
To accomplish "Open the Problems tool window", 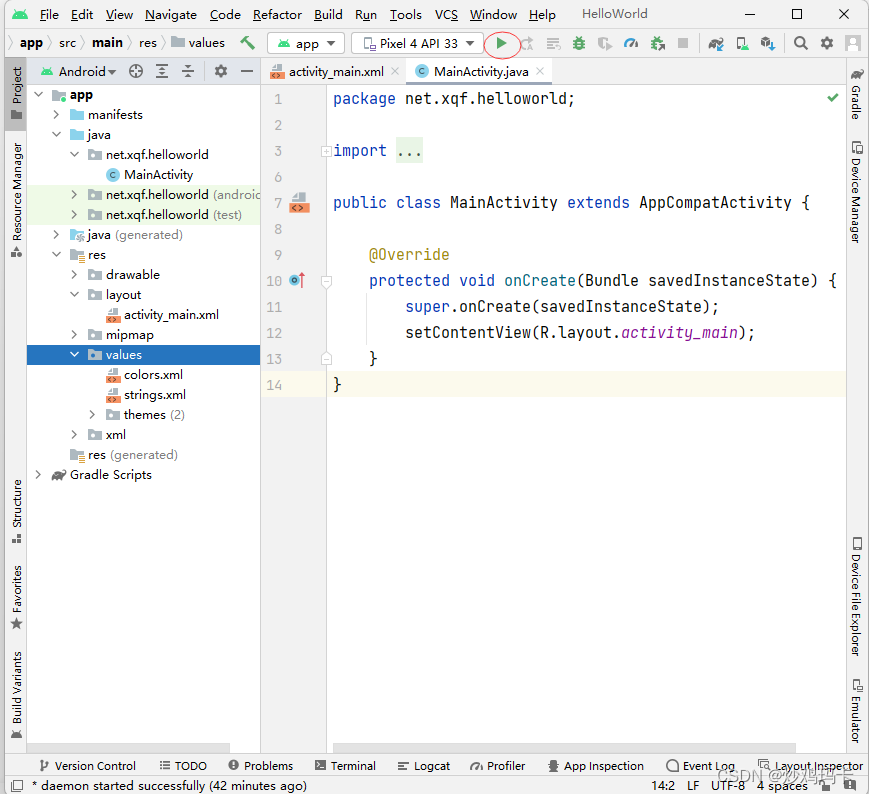I will [260, 766].
